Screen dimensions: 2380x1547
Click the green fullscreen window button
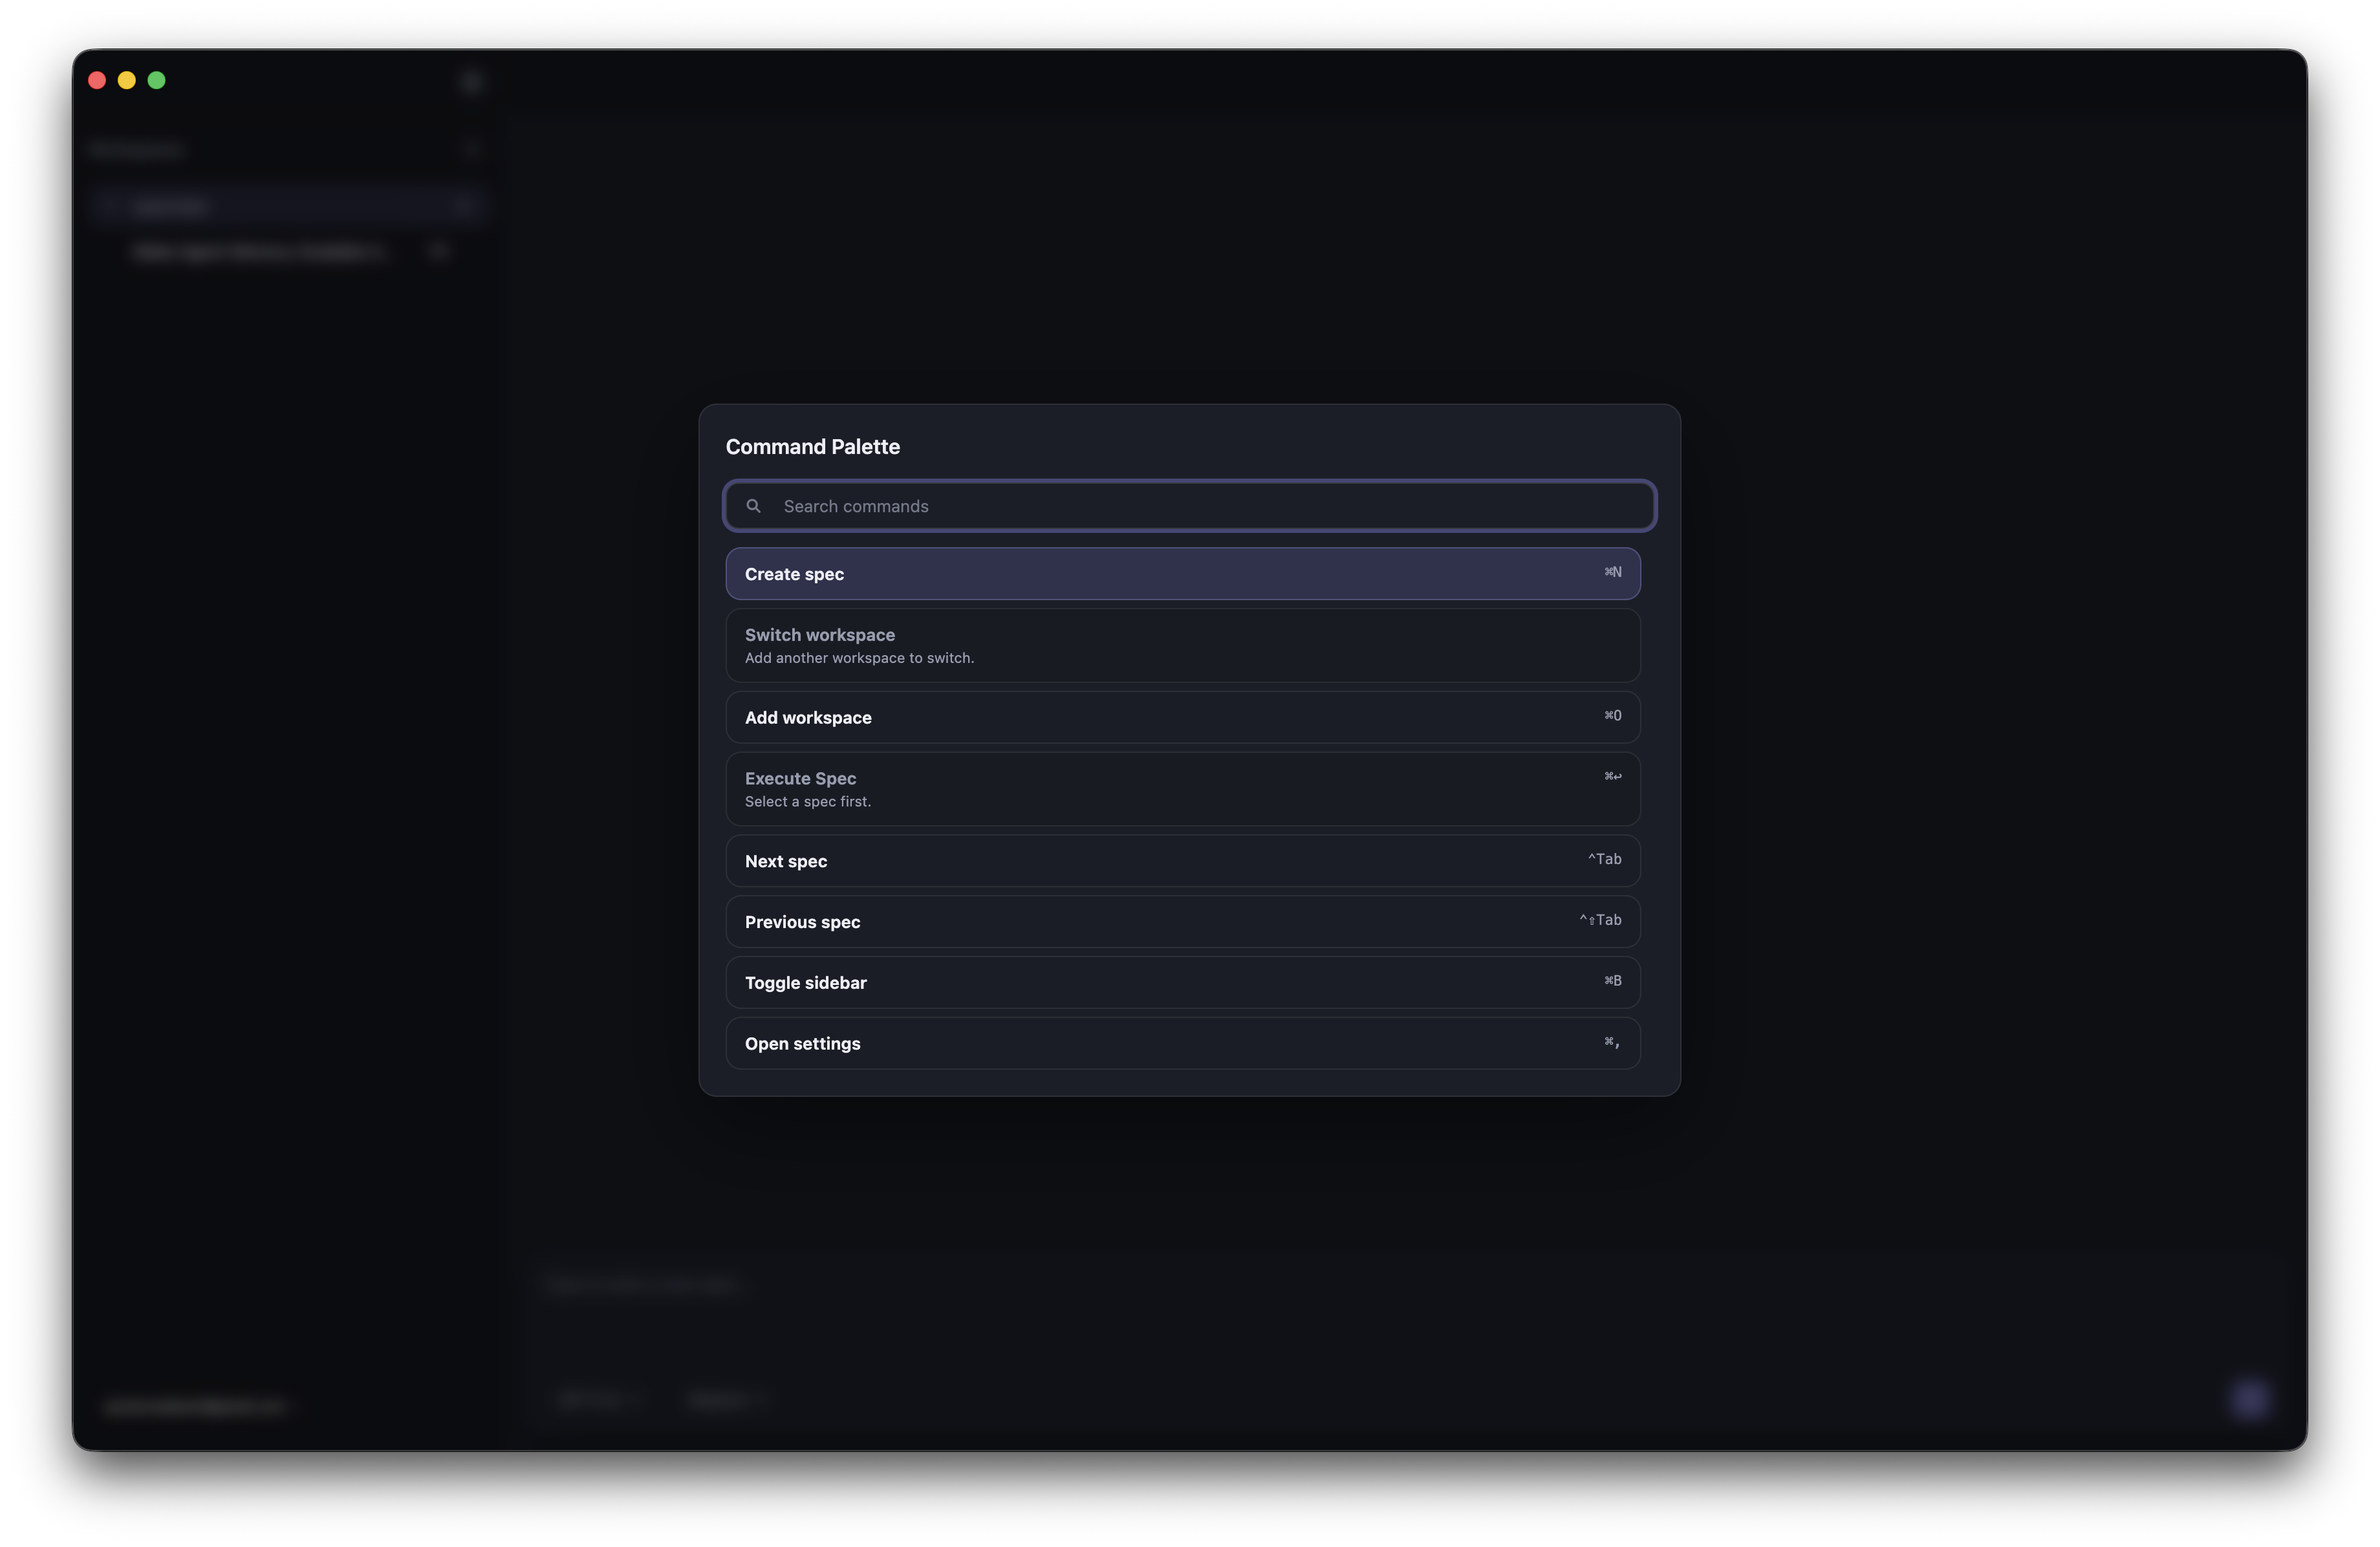click(157, 80)
